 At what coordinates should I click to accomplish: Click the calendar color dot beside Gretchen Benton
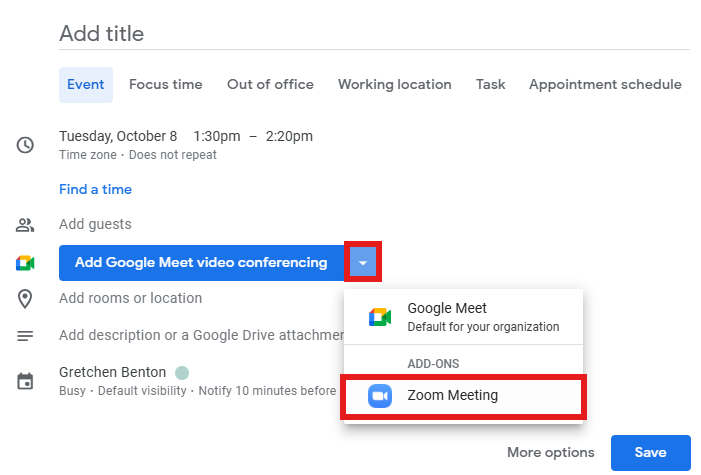182,372
